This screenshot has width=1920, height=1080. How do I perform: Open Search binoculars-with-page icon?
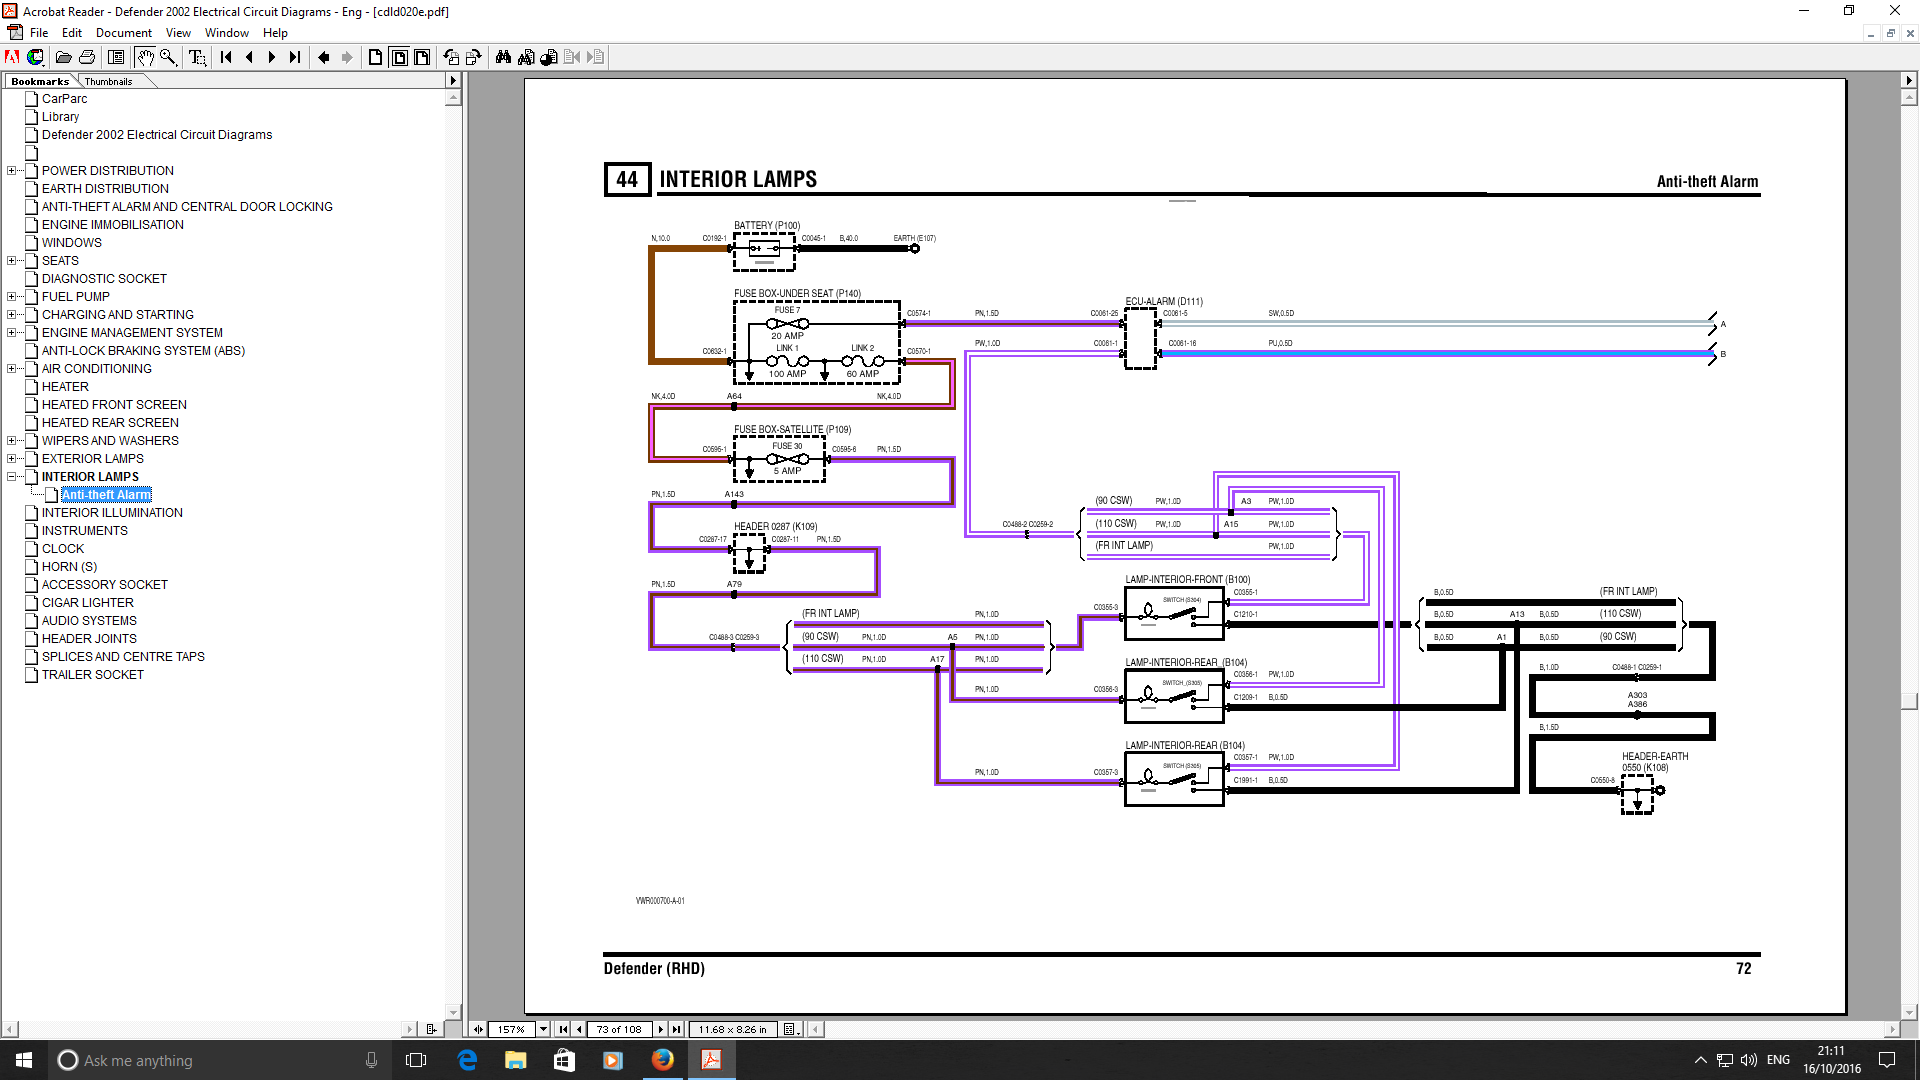tap(526, 57)
